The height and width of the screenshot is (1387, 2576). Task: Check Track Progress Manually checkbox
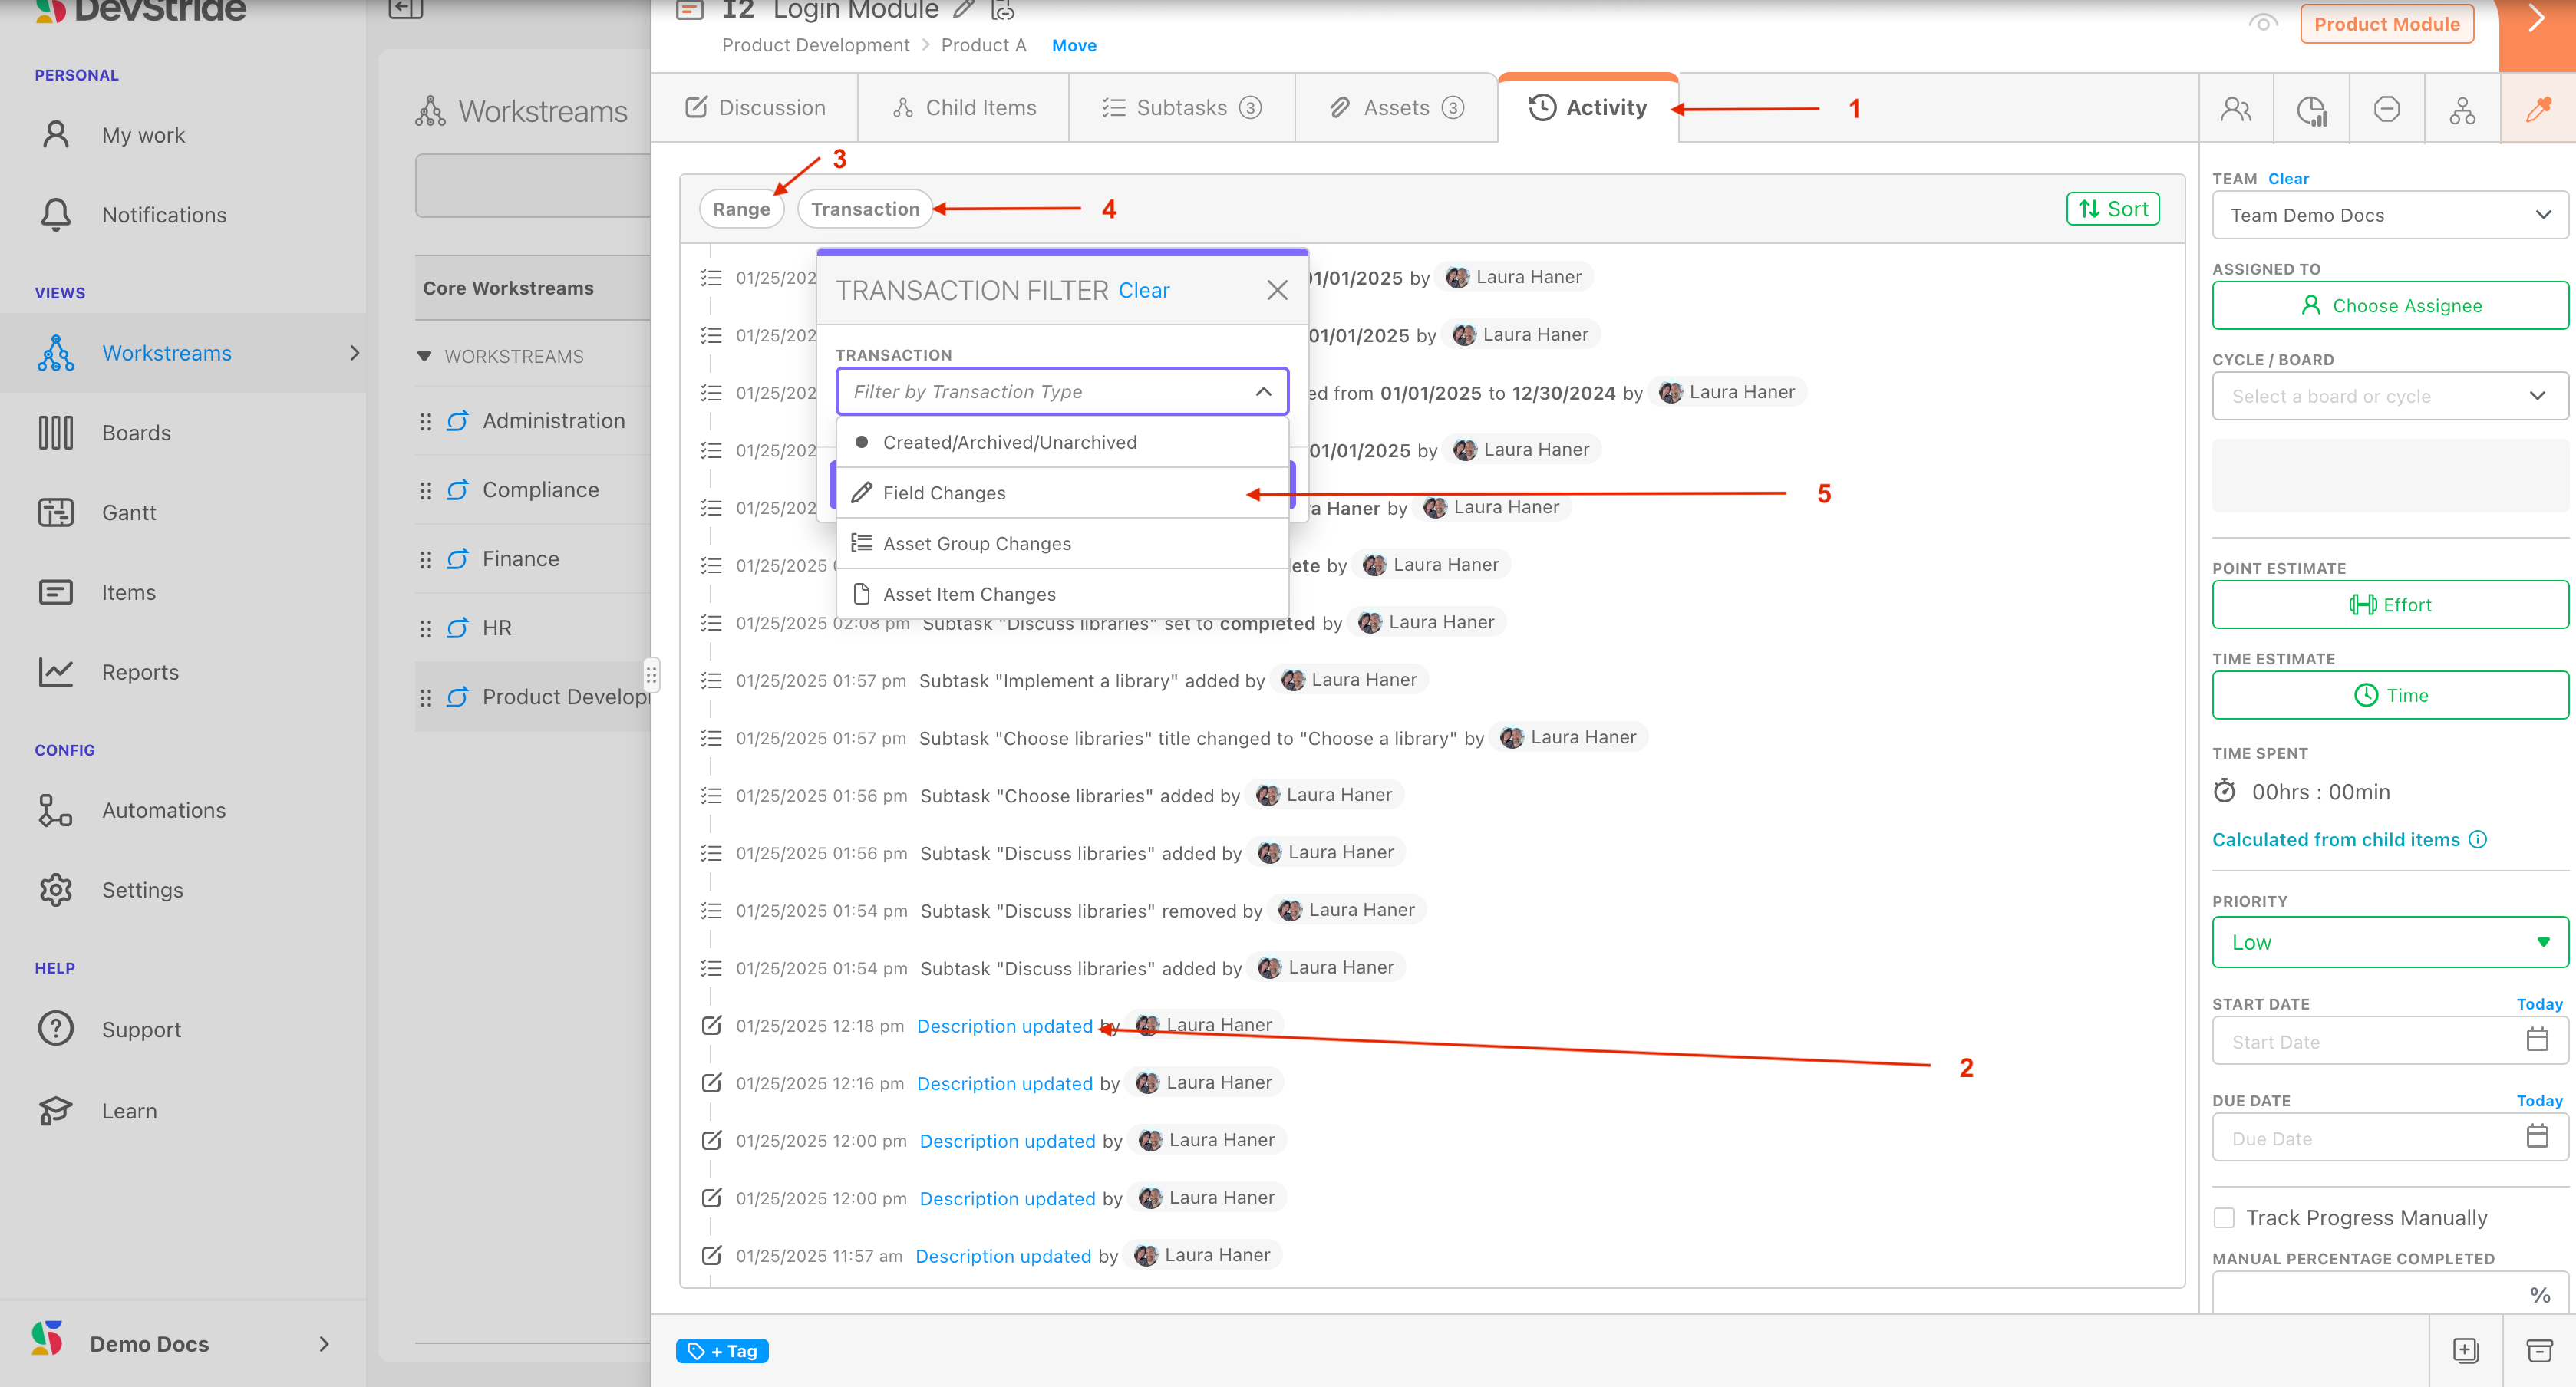pos(2224,1217)
